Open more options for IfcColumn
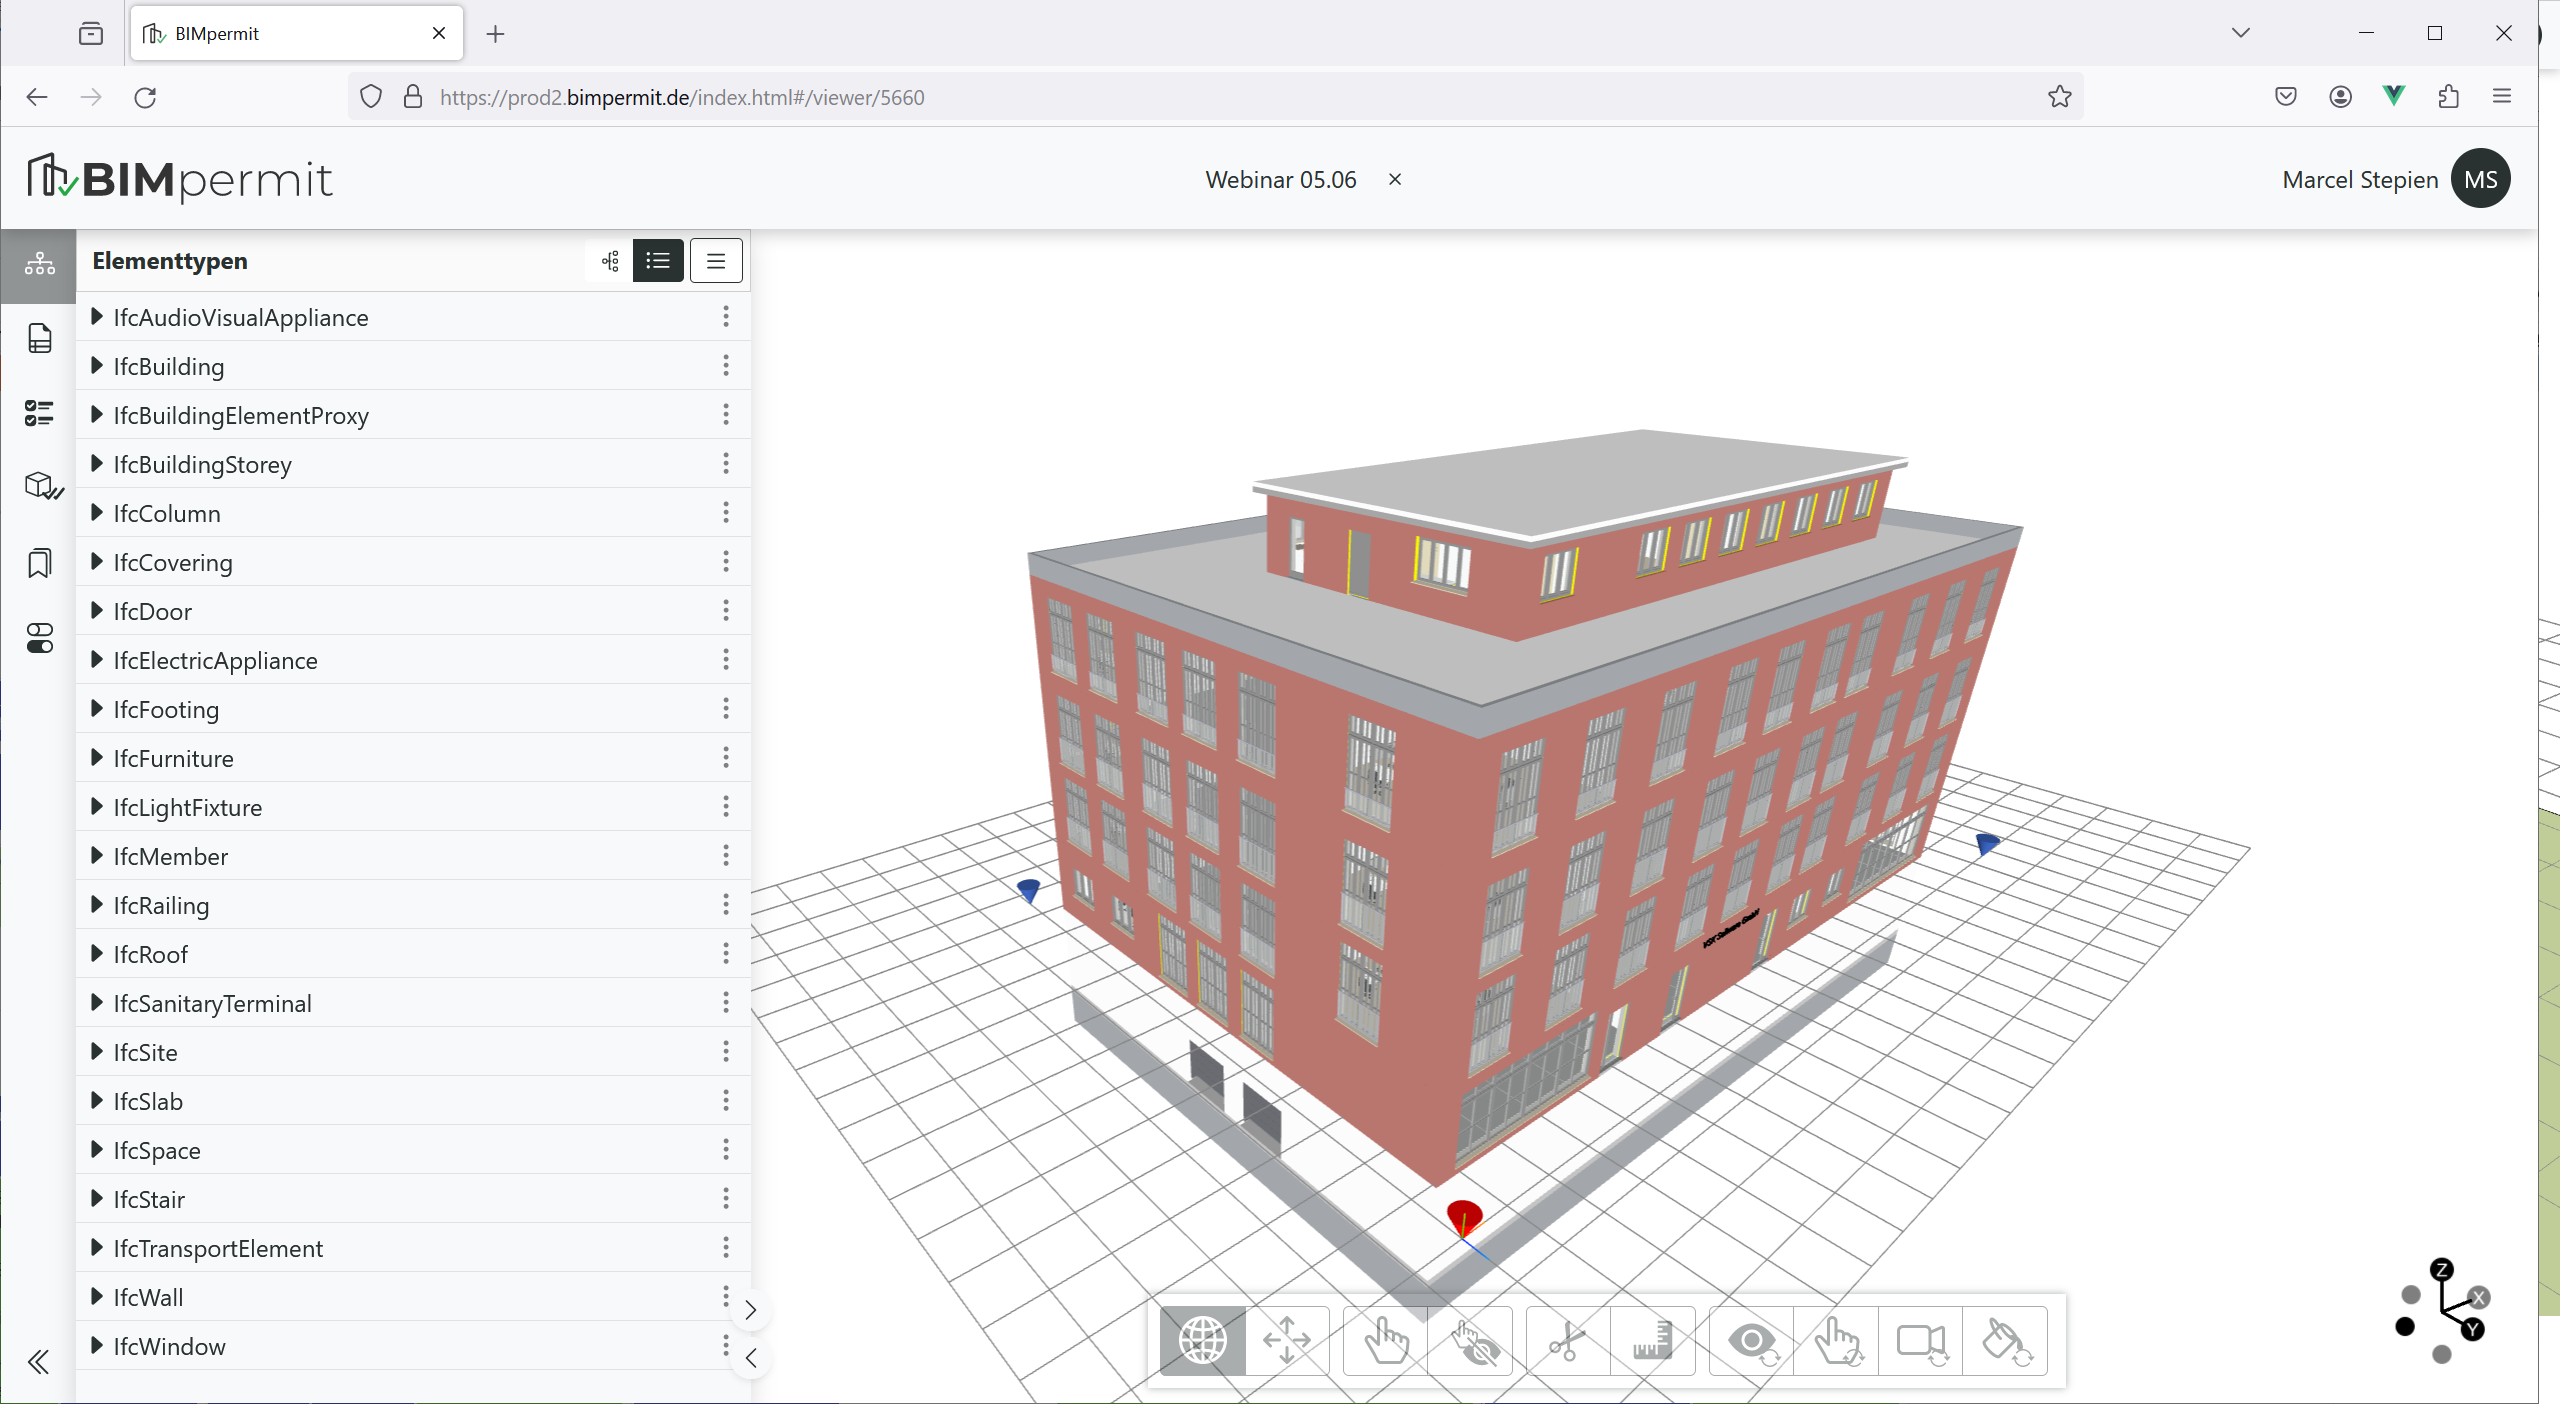This screenshot has height=1404, width=2560. point(726,513)
